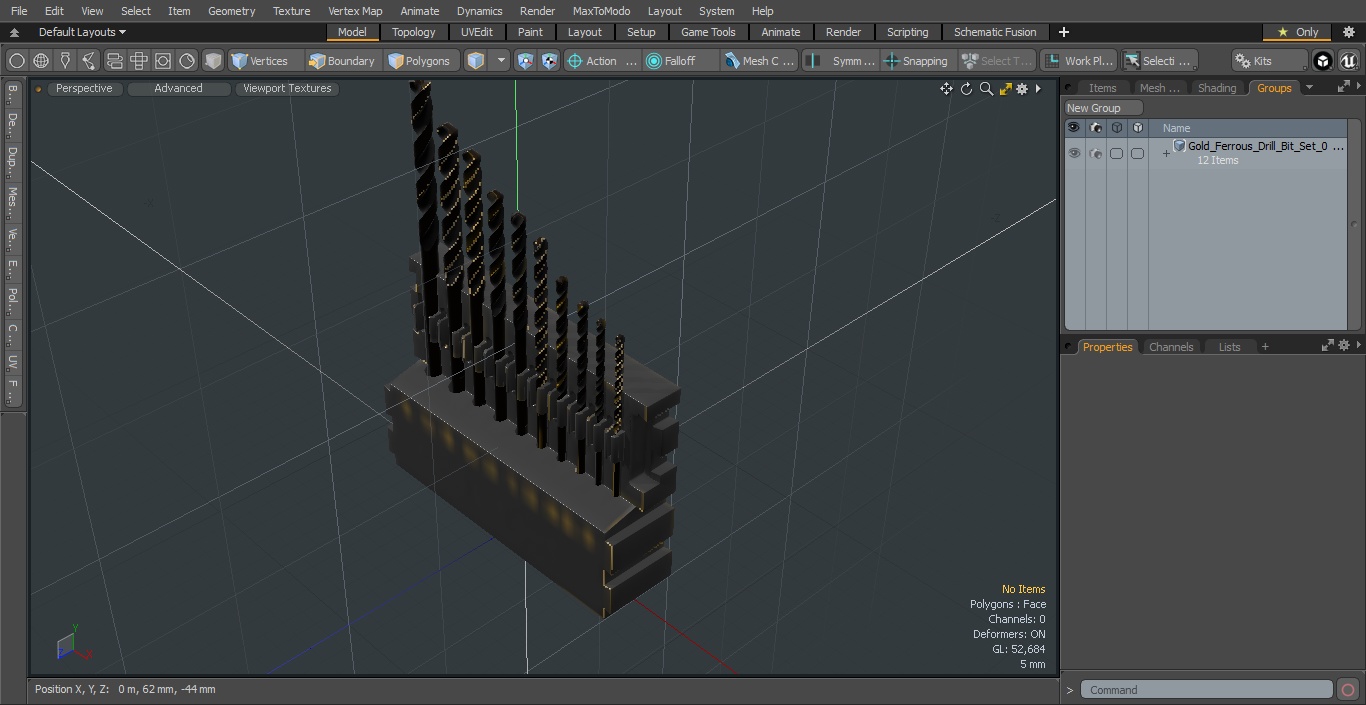1366x705 pixels.
Task: Switch to Polygons selection mode
Action: pos(420,61)
